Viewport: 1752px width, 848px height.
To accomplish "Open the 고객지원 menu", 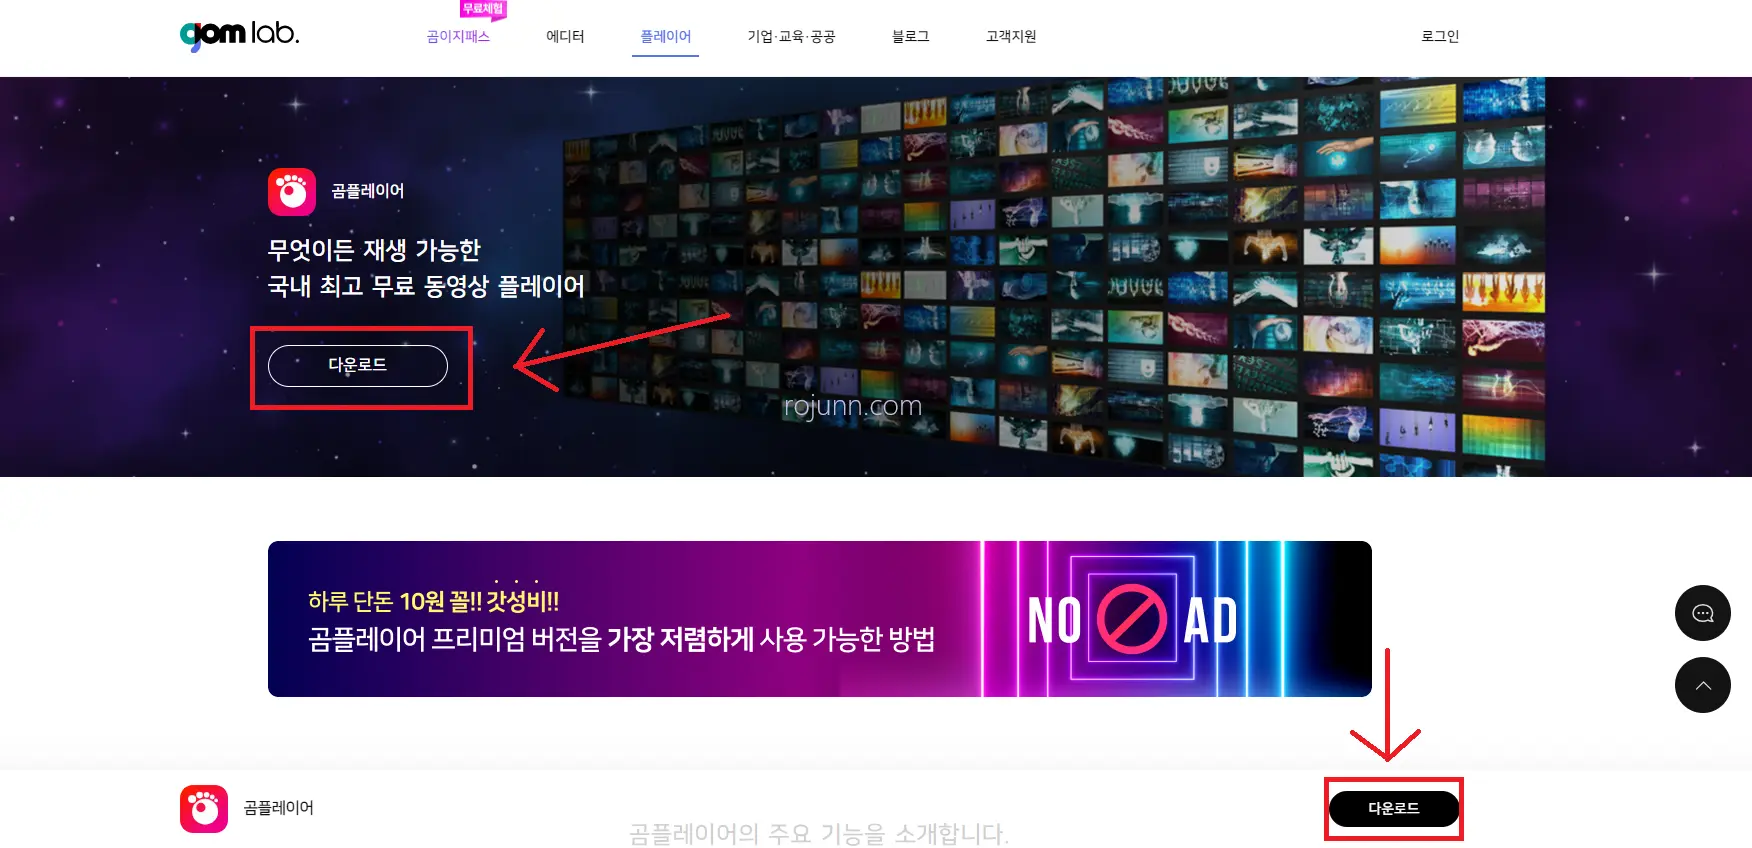I will point(1011,37).
